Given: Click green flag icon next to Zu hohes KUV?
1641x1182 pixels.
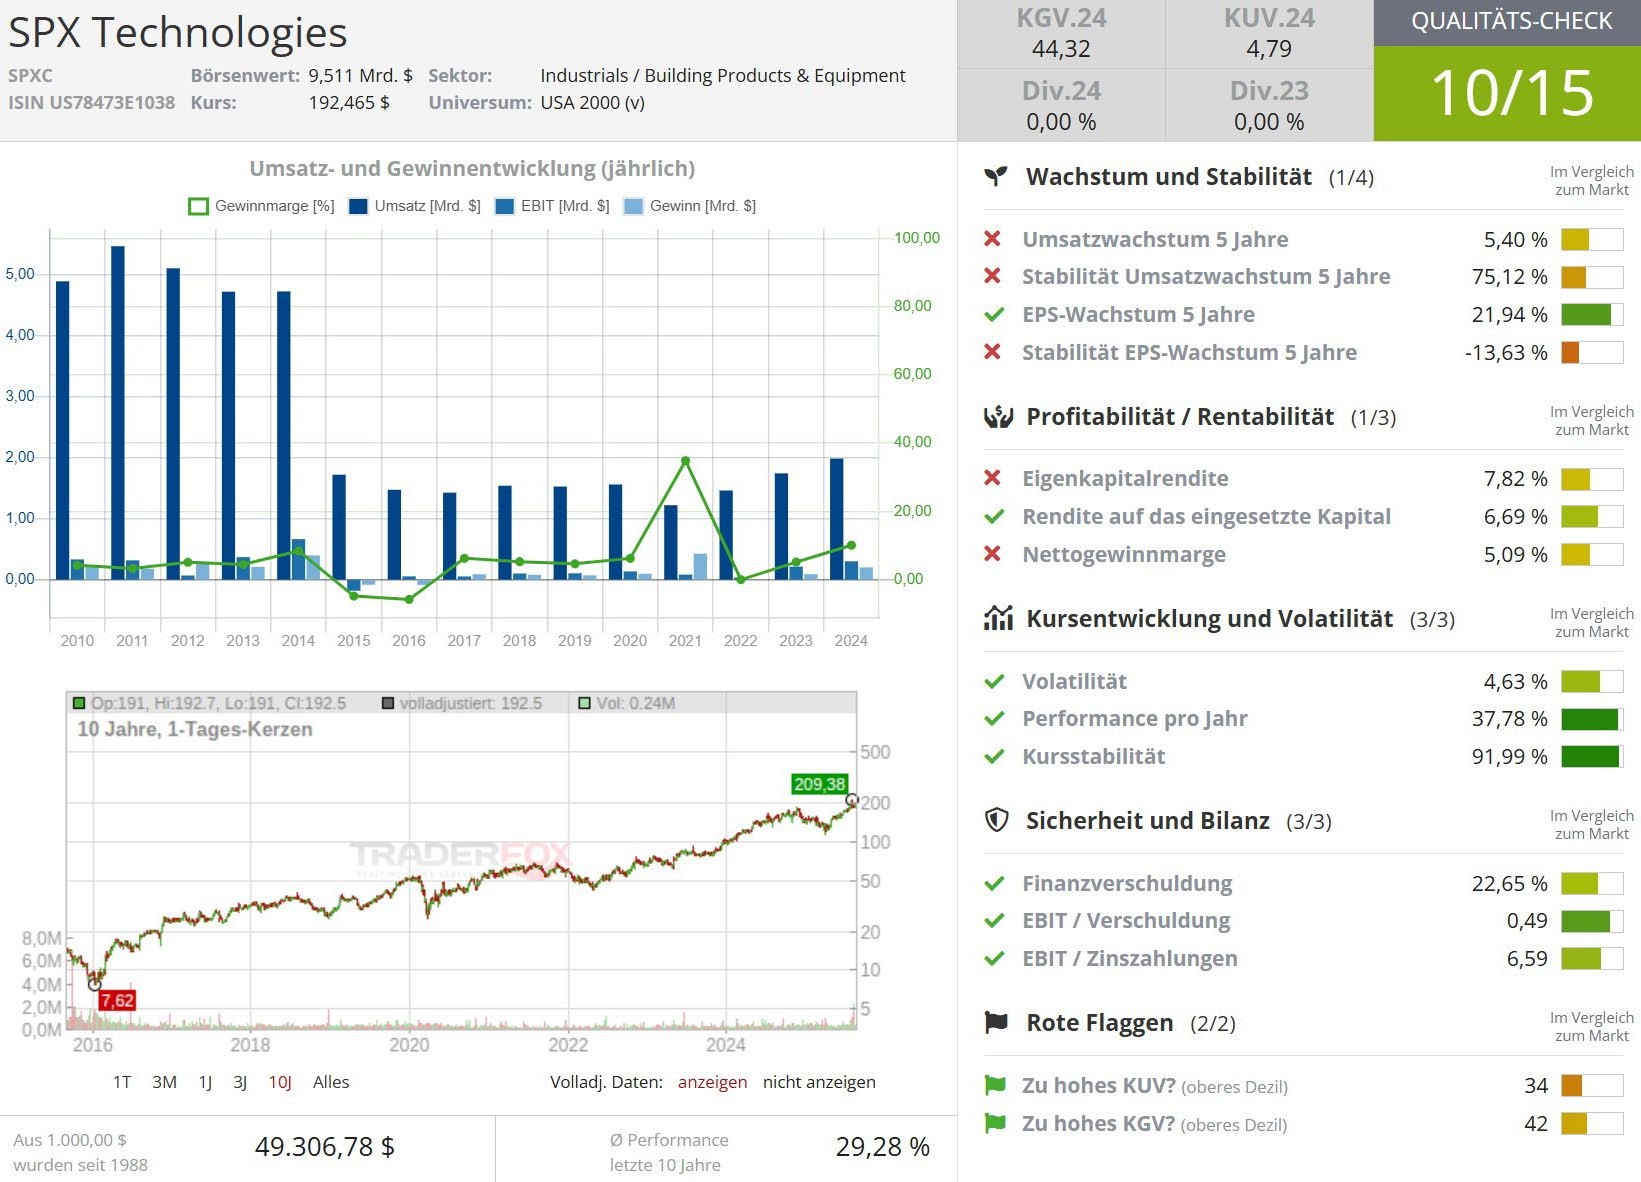Looking at the screenshot, I should pyautogui.click(x=995, y=1085).
